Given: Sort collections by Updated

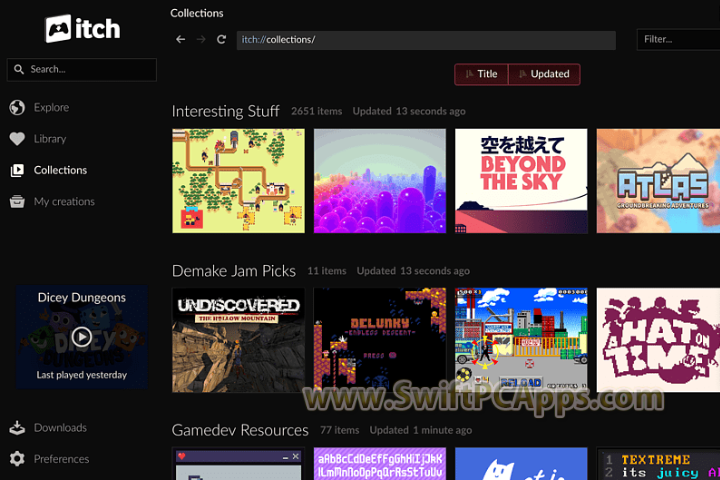Looking at the screenshot, I should coord(544,74).
